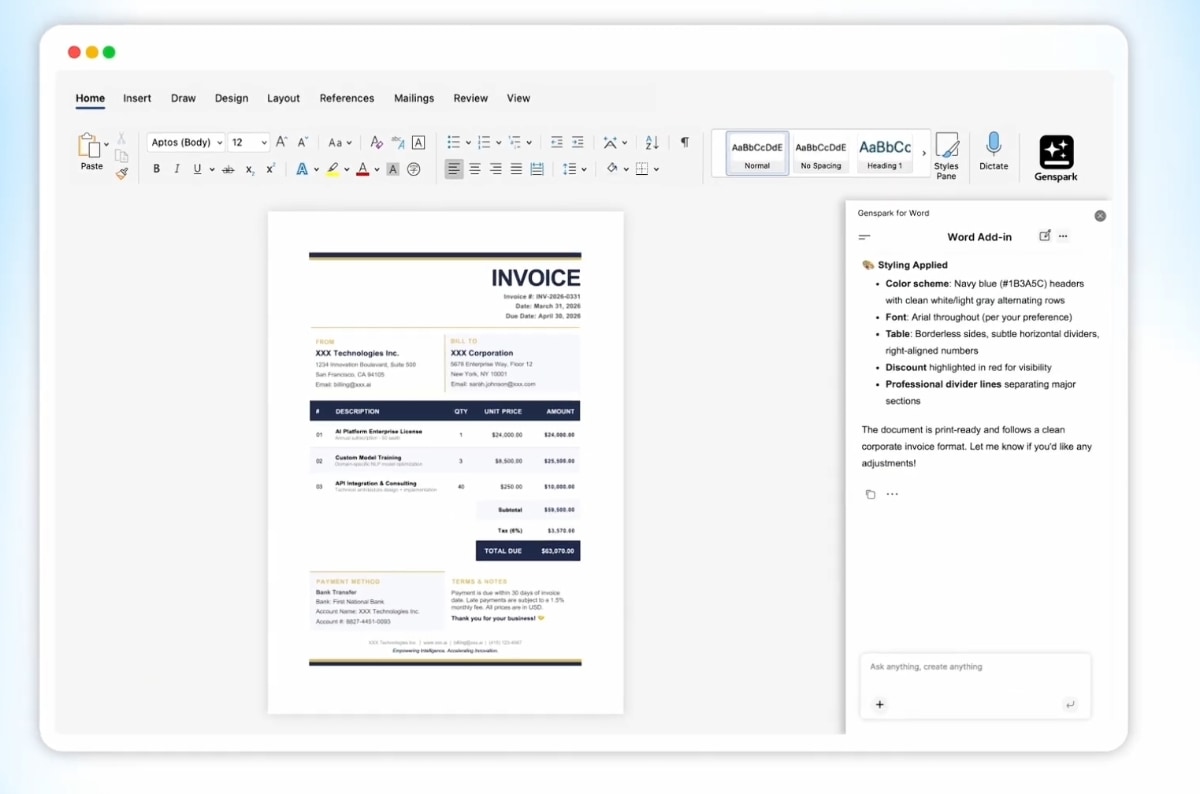Screen dimensions: 1200x794
Task: Click the Character Border boxed A icon
Action: [x=419, y=142]
